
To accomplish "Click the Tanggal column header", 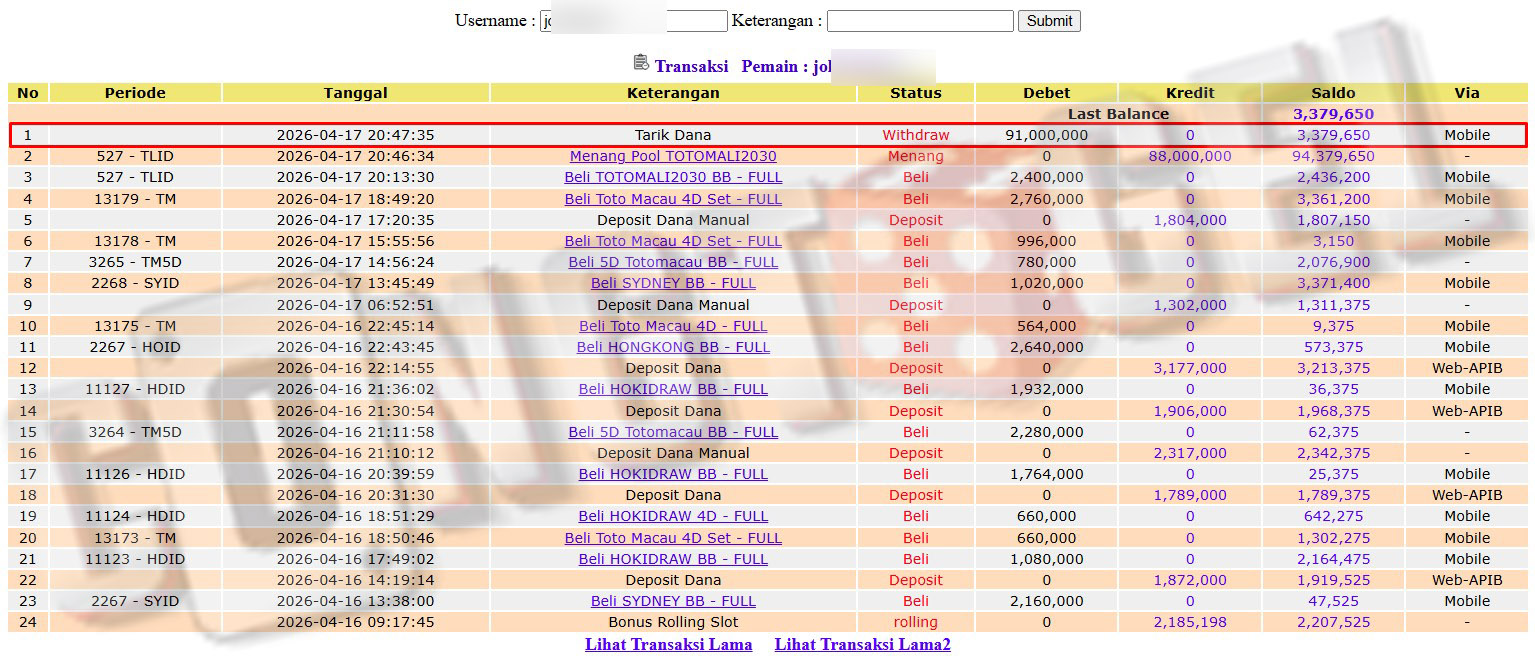I will pos(355,93).
